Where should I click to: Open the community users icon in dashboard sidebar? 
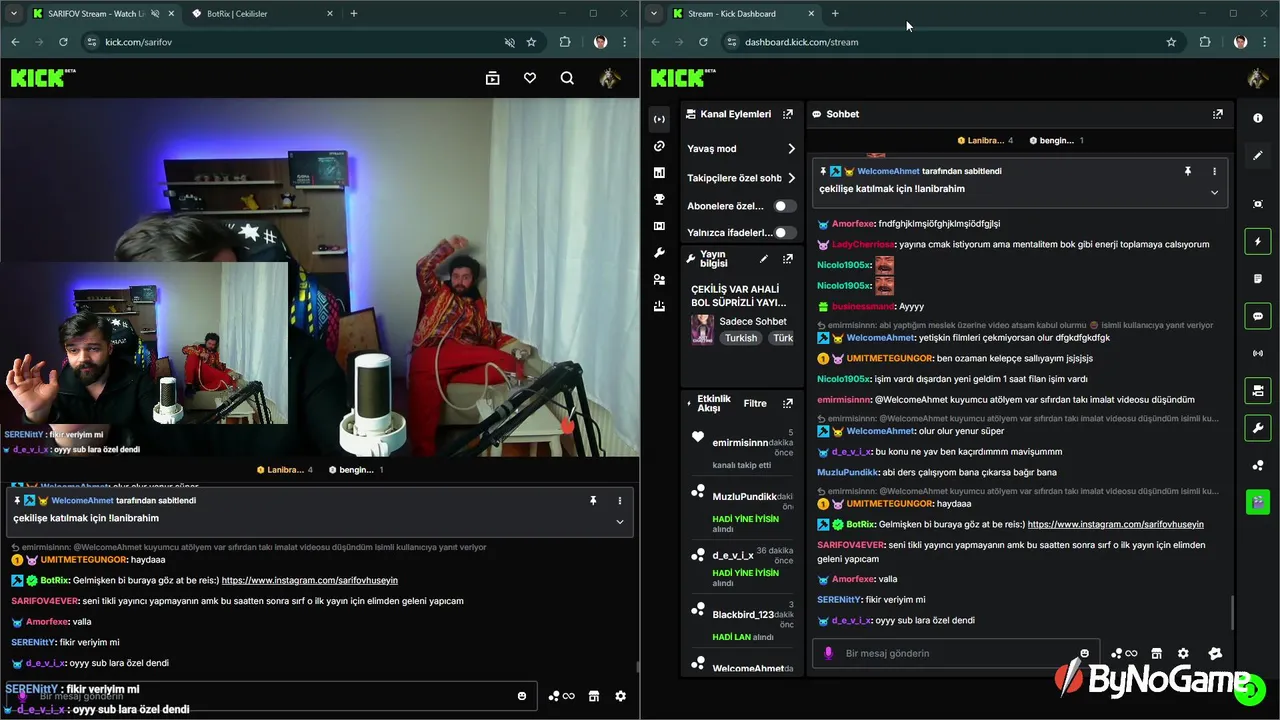pyautogui.click(x=659, y=280)
